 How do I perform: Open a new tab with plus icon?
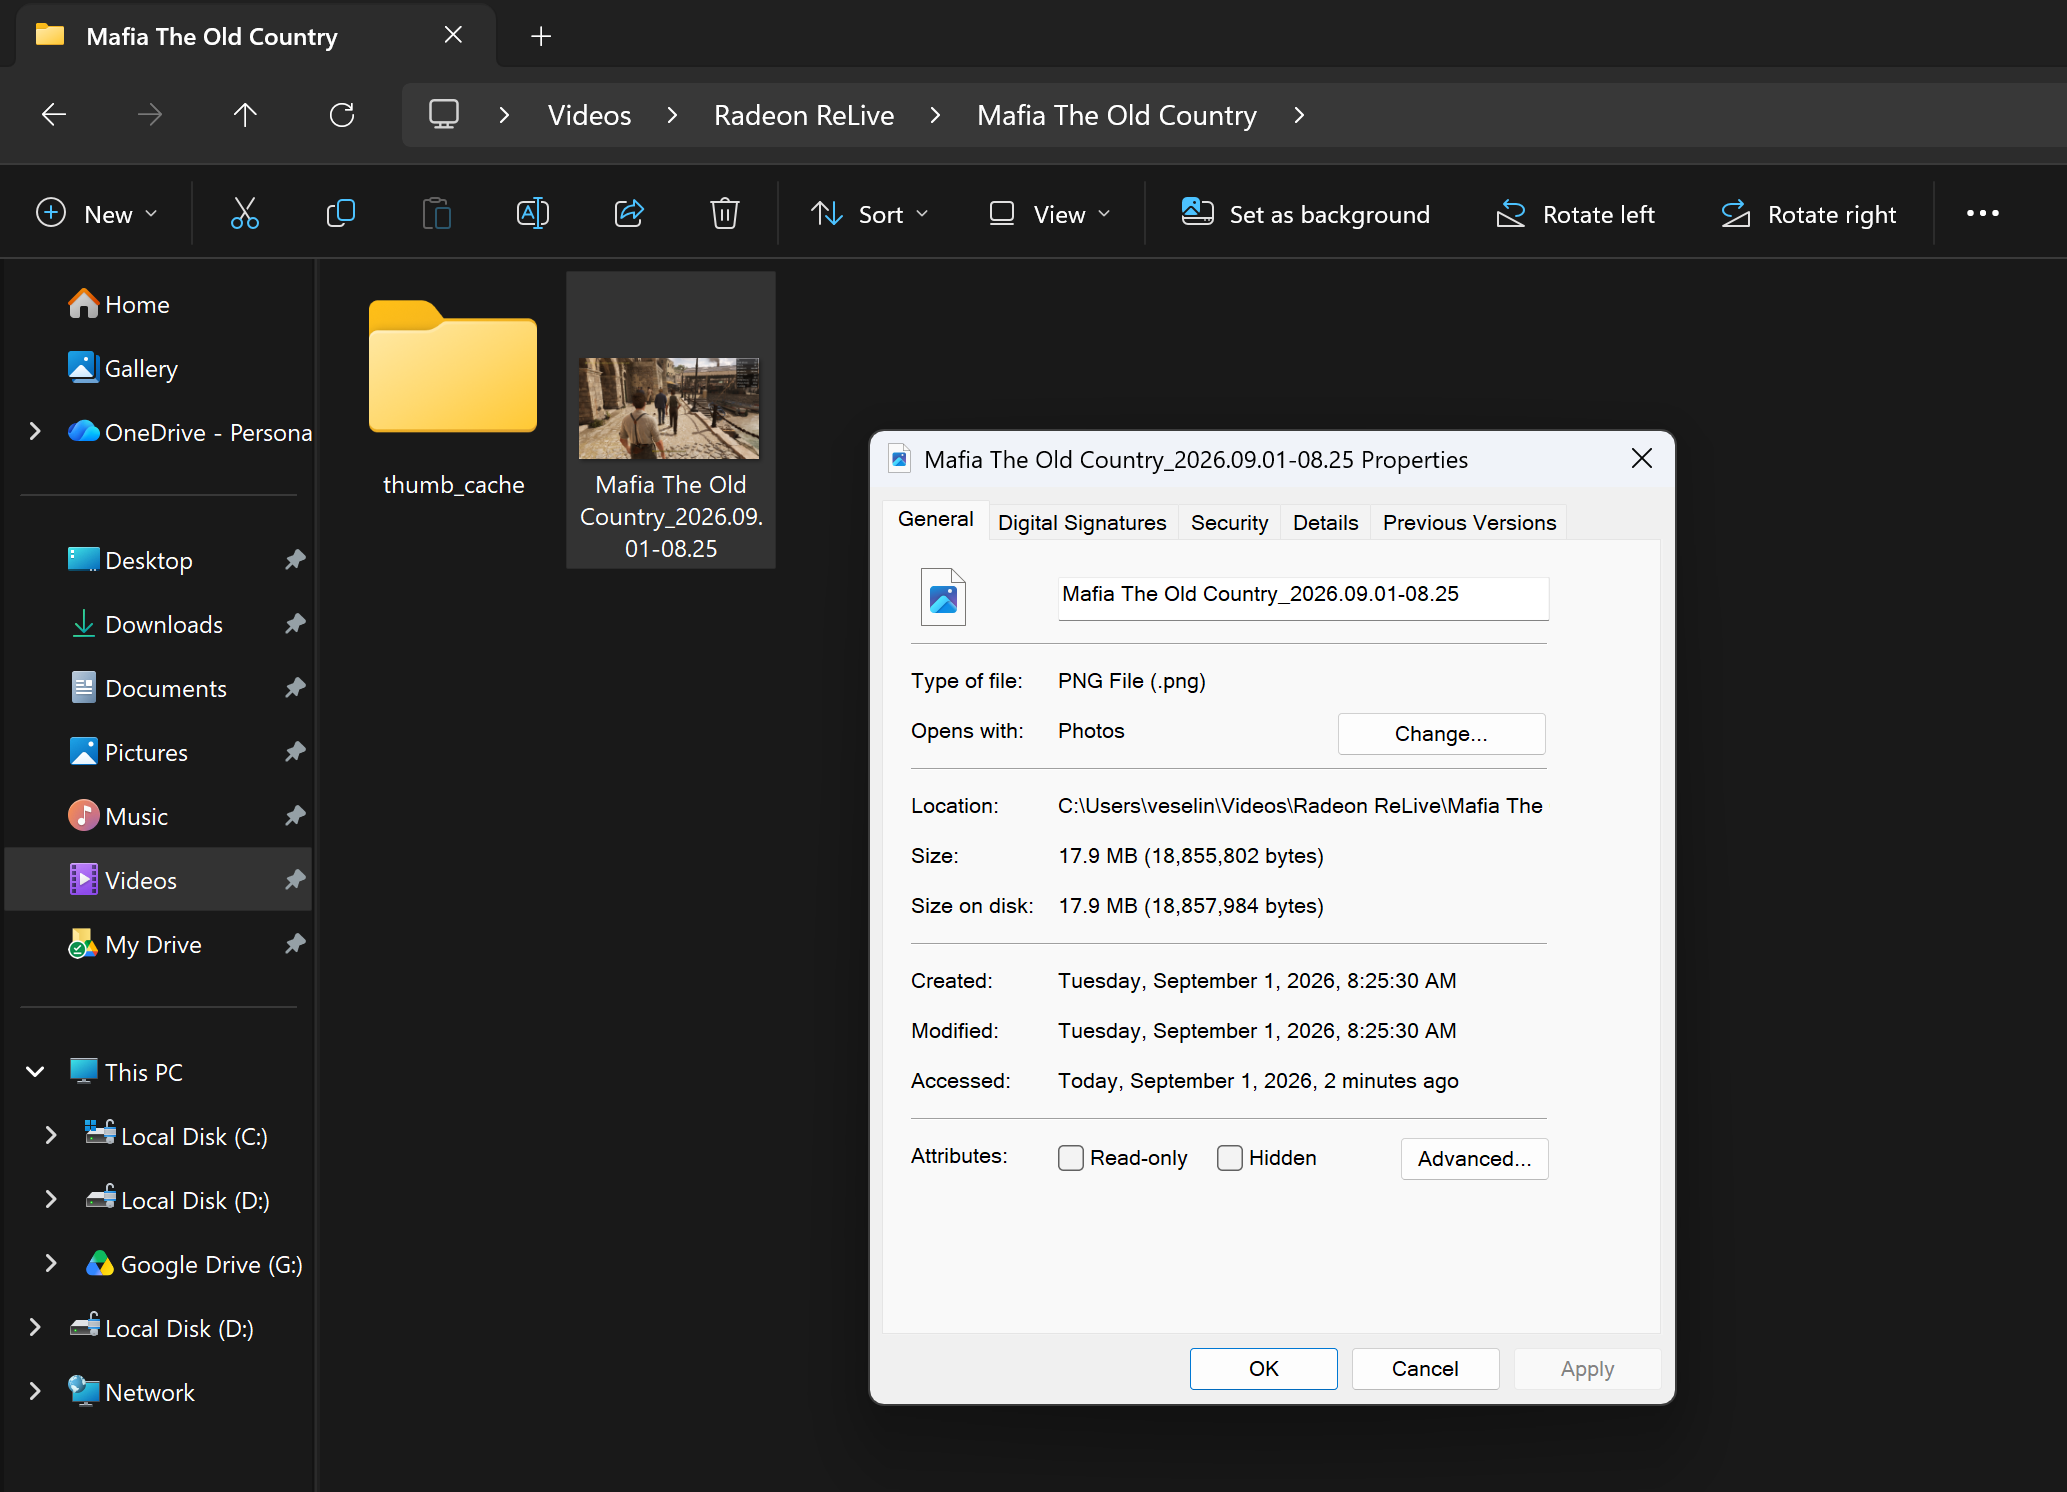pyautogui.click(x=541, y=36)
